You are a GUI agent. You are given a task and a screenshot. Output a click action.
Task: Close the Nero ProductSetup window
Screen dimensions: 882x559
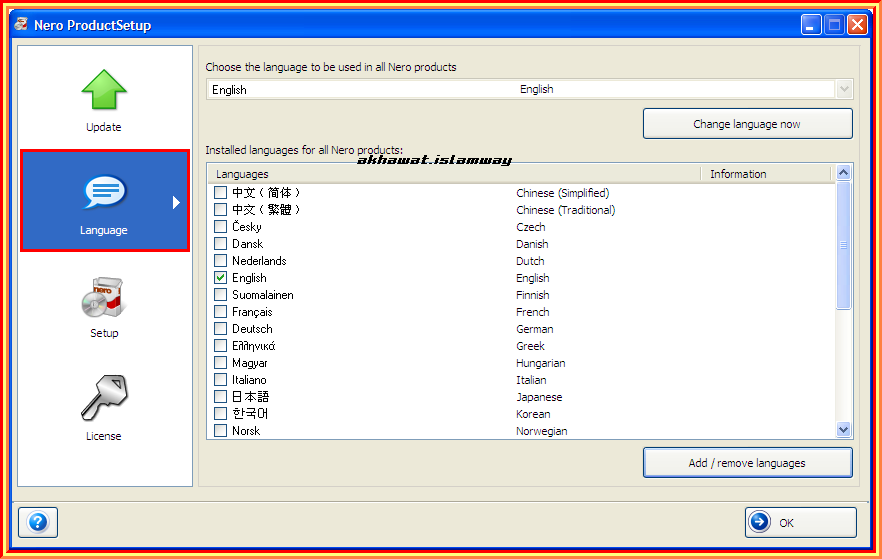click(x=857, y=25)
